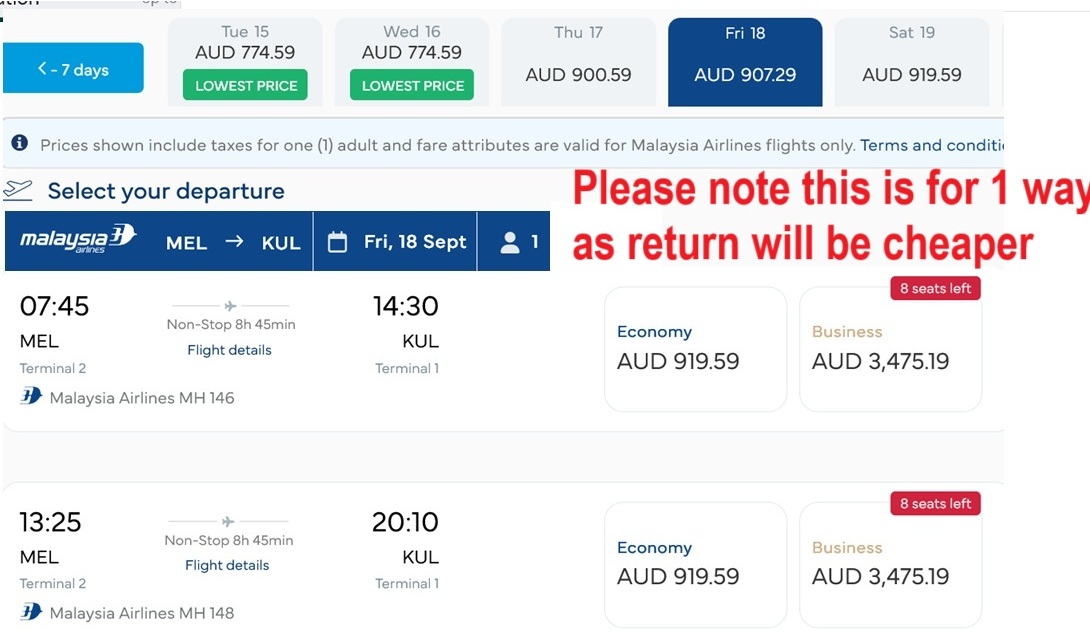Open the Terms and conditions link
The width and height of the screenshot is (1090, 637).
tap(931, 145)
